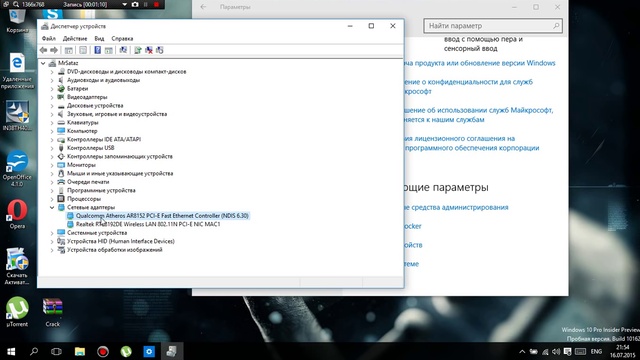Open the Скачать Активат... desktop icon
640x360 pixels.
17,266
